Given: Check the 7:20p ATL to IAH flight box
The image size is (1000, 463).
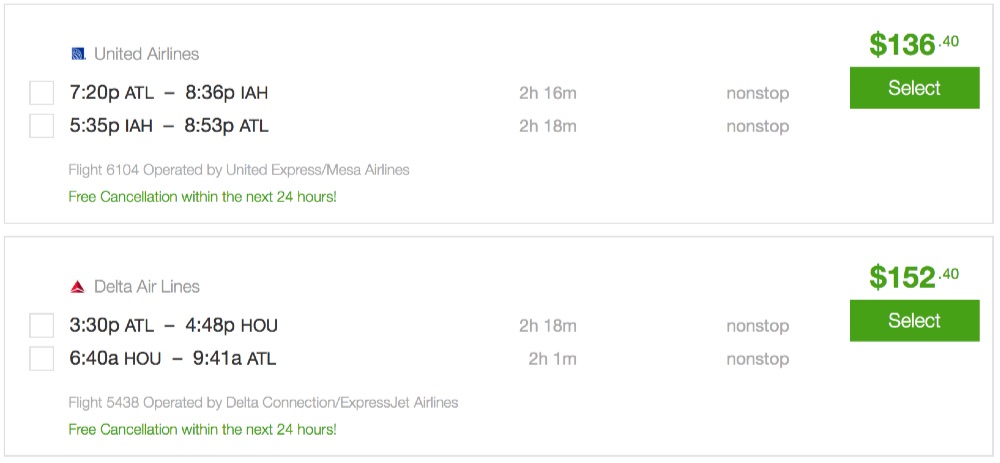Looking at the screenshot, I should click(42, 94).
